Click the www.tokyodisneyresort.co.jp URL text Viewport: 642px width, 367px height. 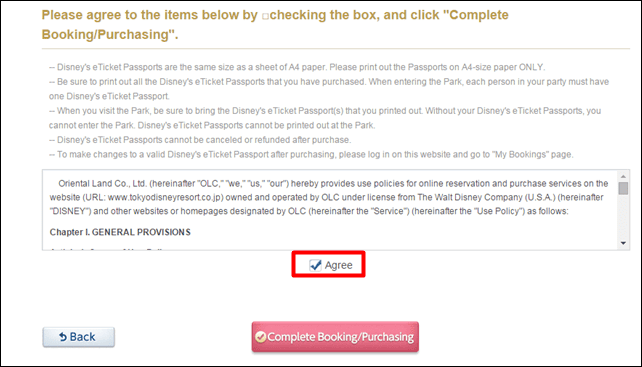tap(165, 197)
